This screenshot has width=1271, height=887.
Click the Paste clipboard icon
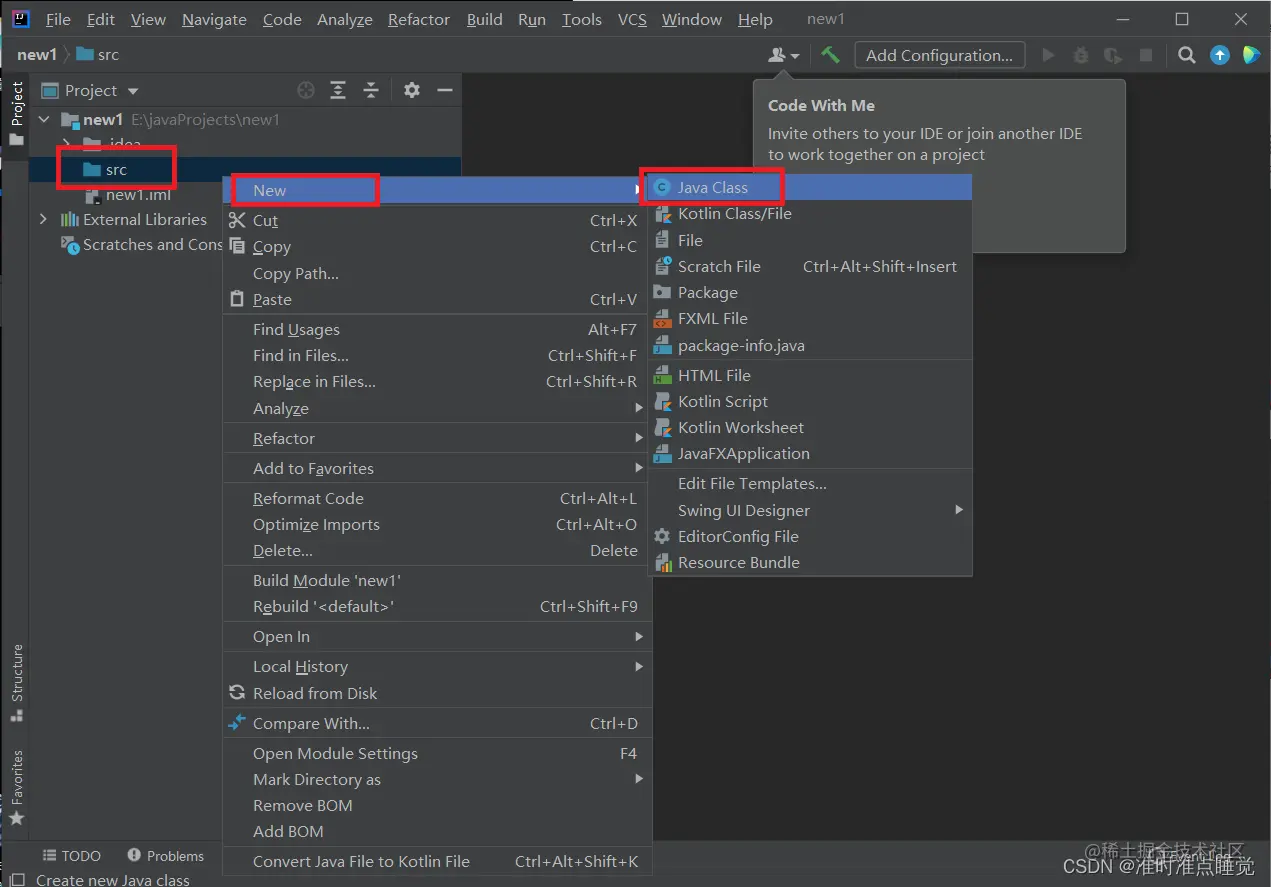(237, 299)
